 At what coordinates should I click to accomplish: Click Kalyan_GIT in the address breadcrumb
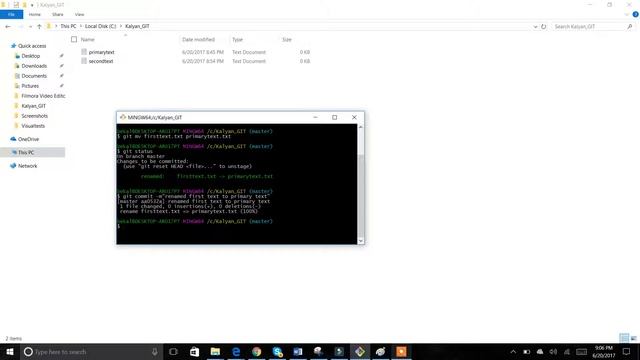pyautogui.click(x=137, y=26)
